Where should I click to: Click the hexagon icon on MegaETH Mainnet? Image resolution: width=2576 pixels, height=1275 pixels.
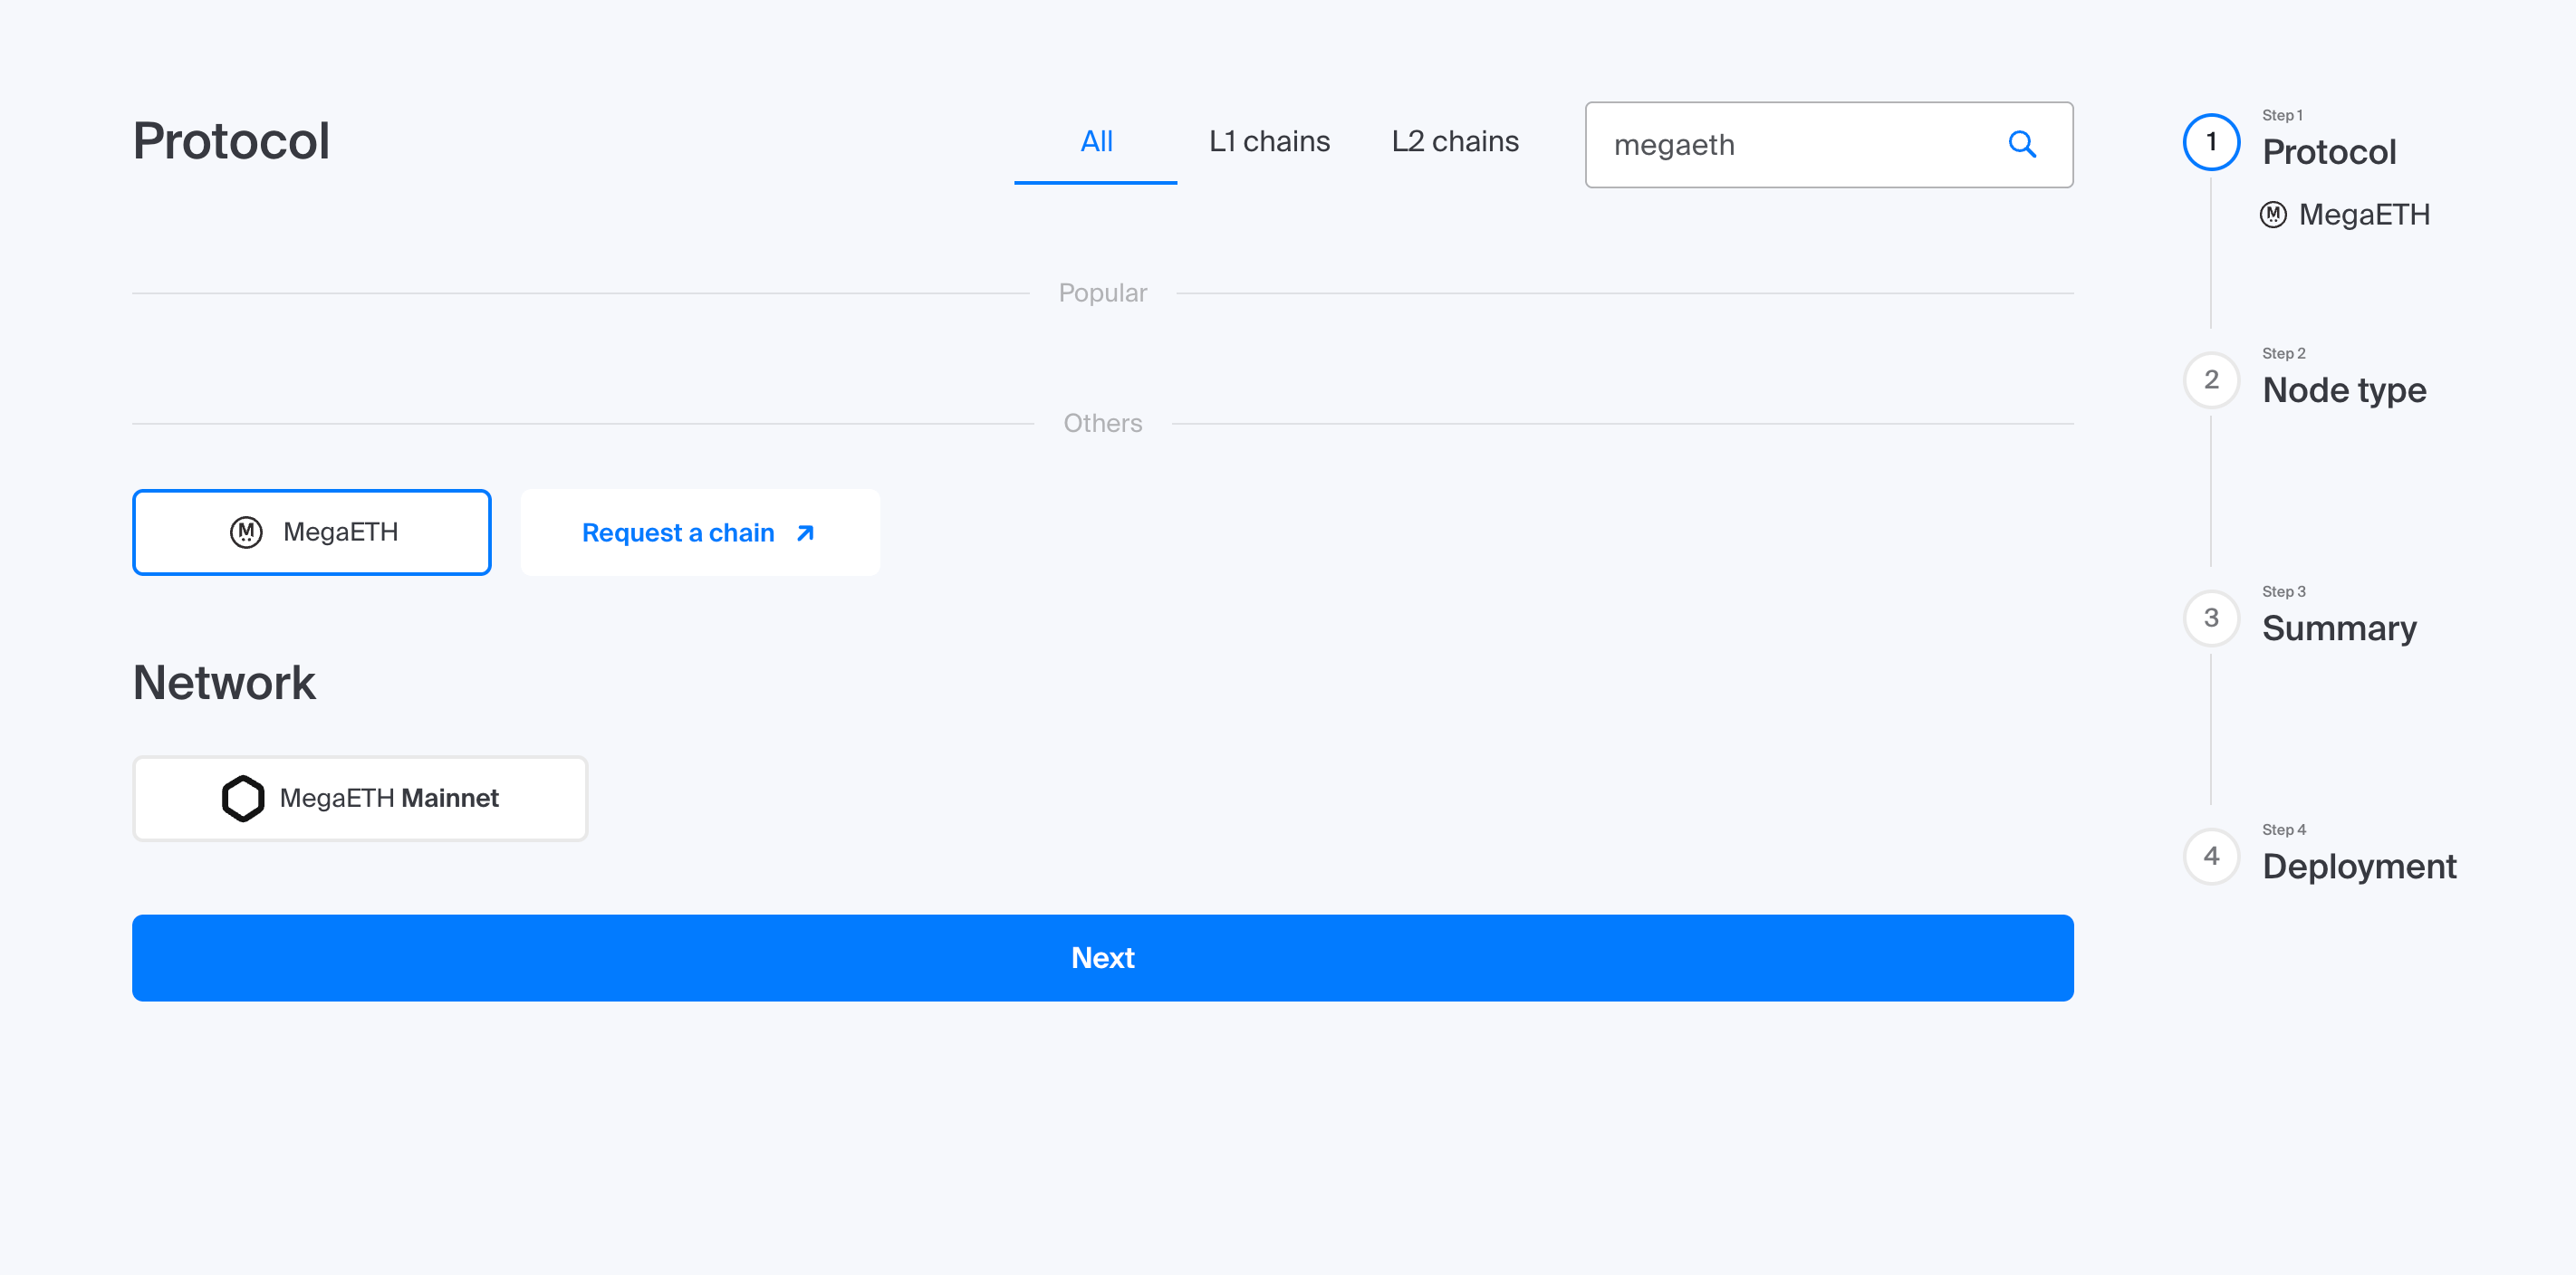(242, 798)
